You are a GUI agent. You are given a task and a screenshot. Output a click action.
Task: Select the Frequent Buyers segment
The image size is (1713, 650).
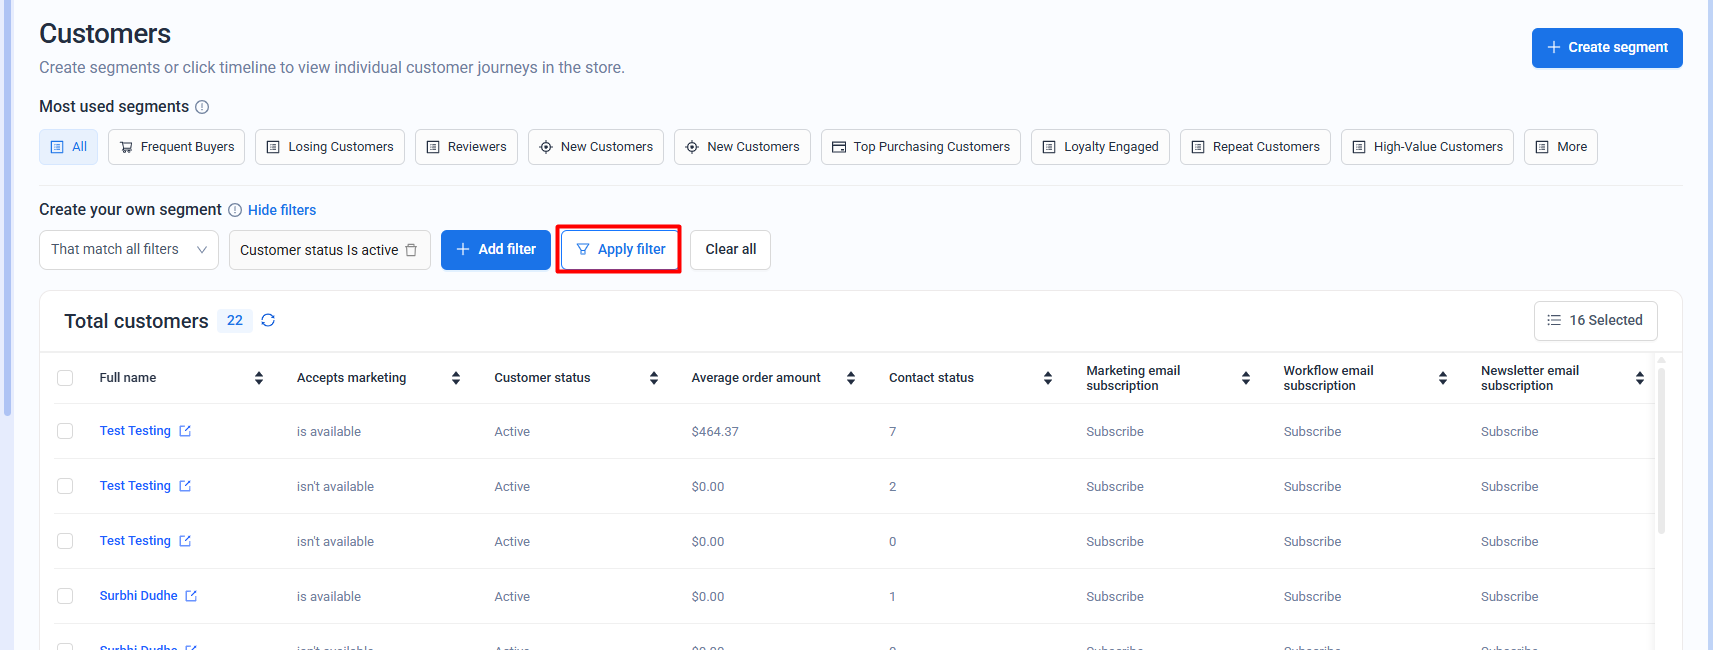(x=176, y=147)
